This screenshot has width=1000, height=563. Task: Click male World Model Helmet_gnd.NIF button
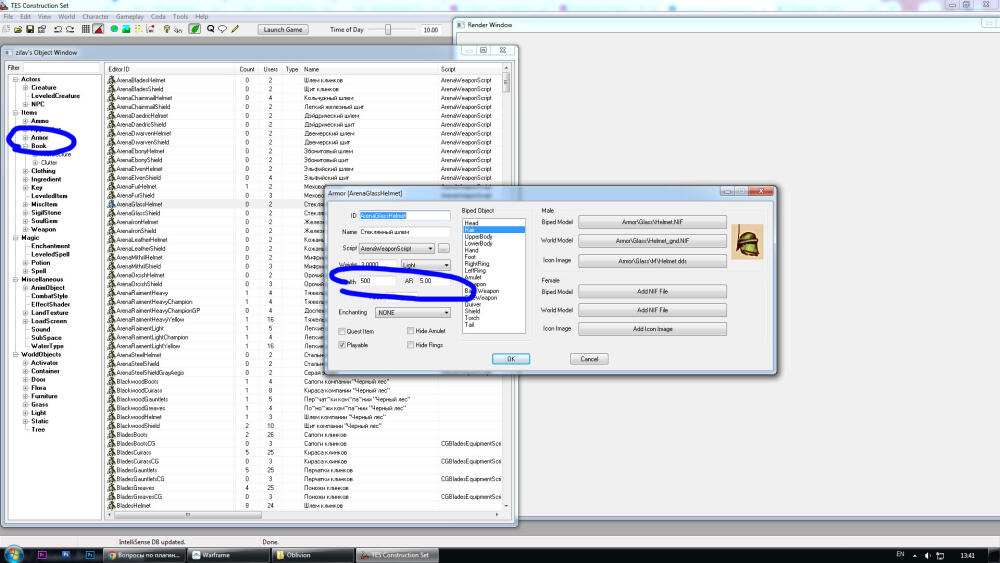[x=652, y=241]
